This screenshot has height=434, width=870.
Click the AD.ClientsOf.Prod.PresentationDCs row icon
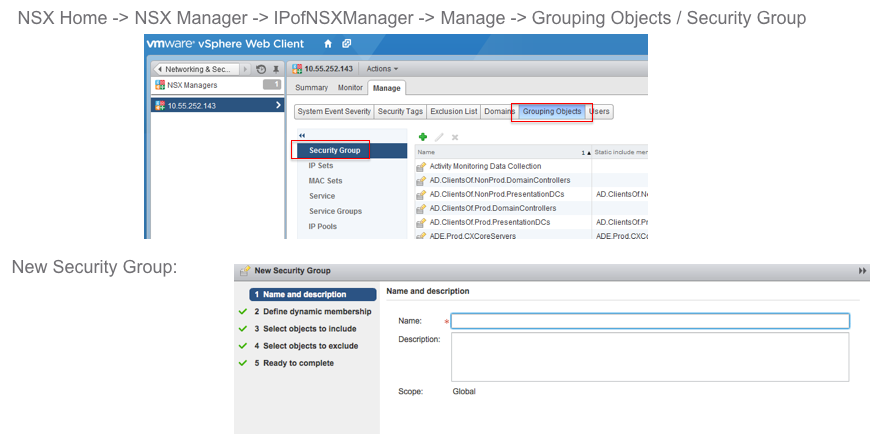click(x=421, y=222)
